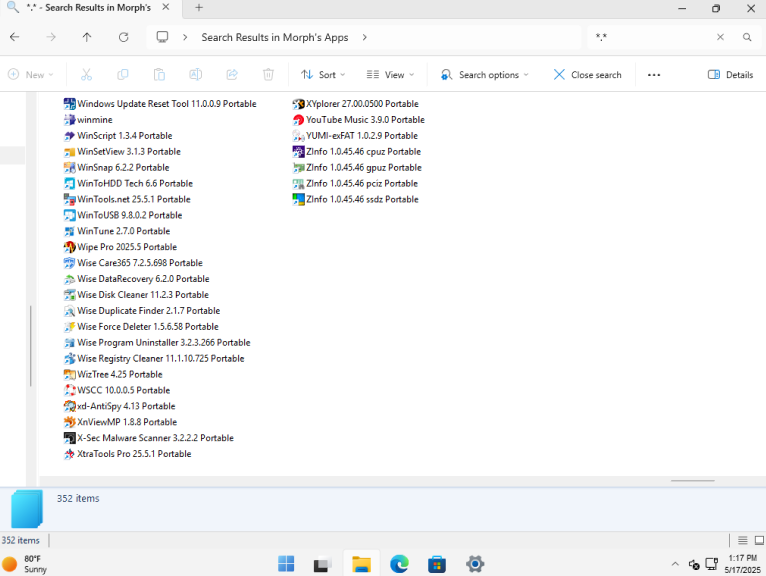The width and height of the screenshot is (766, 576).
Task: Click the WizTree 4.25 Portable icon
Action: [69, 374]
